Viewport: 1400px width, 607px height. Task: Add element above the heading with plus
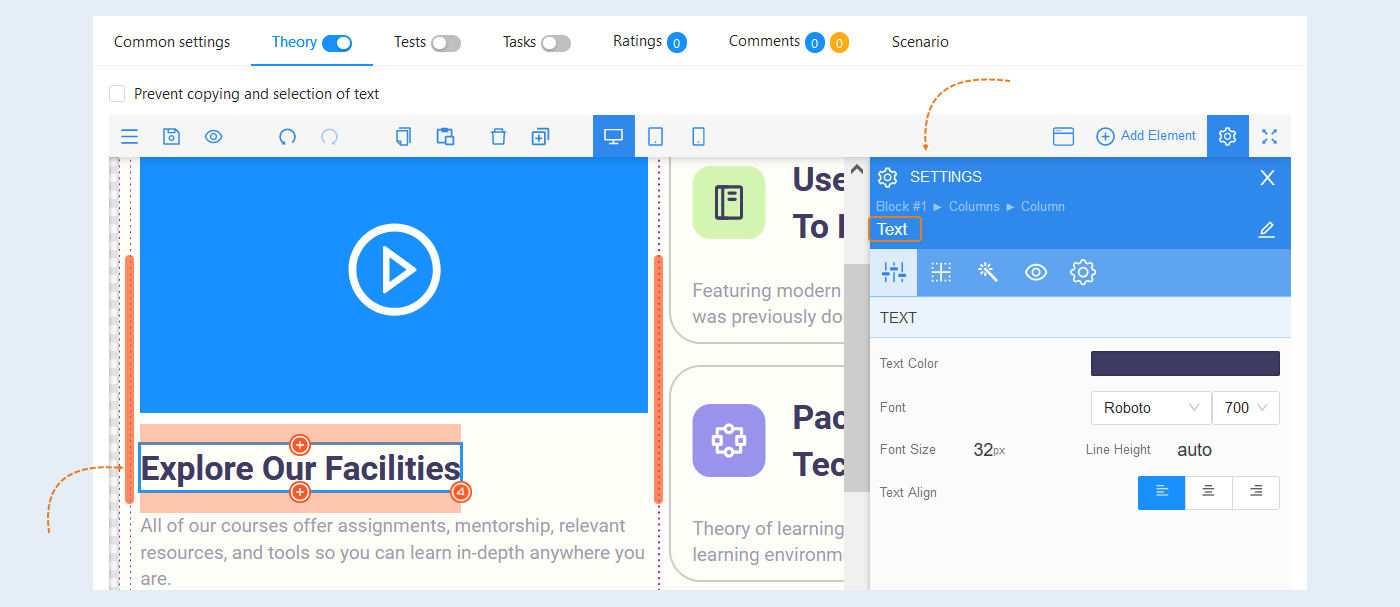click(299, 444)
